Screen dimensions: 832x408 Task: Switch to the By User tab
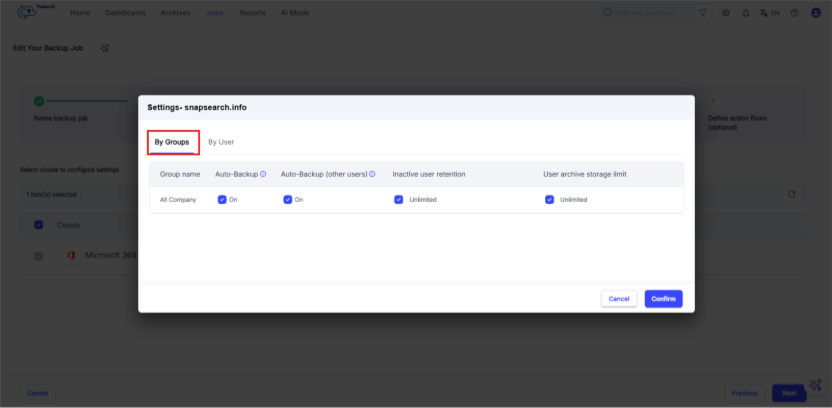(221, 142)
